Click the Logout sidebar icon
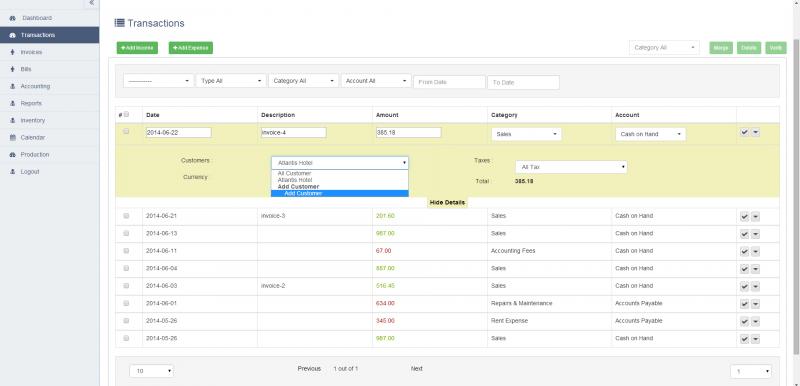Image resolution: width=800 pixels, height=386 pixels. [x=12, y=171]
